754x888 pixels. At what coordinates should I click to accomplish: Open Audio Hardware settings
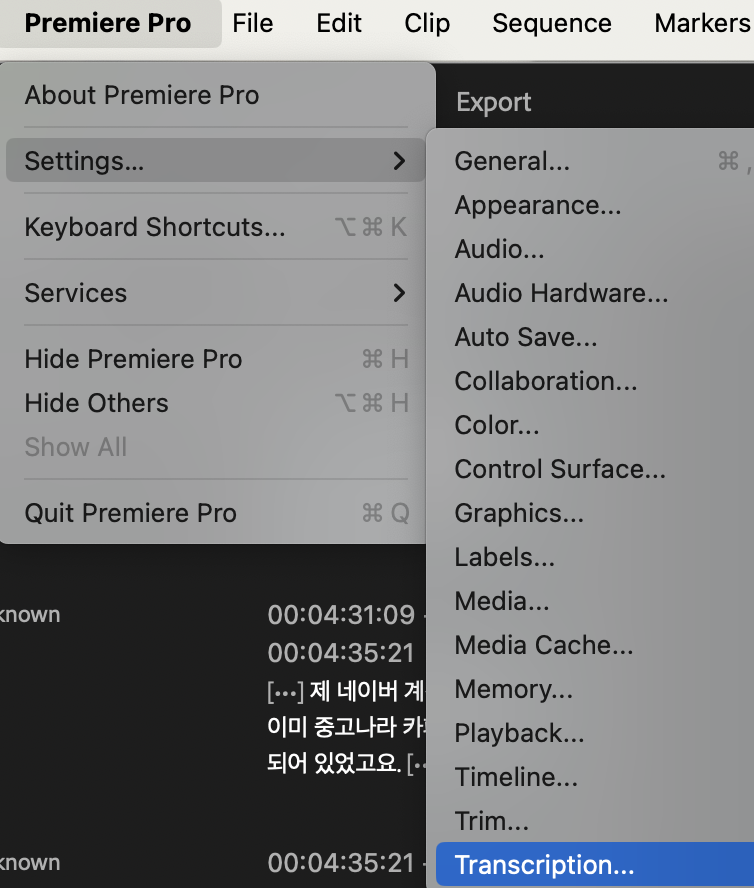[595, 293]
